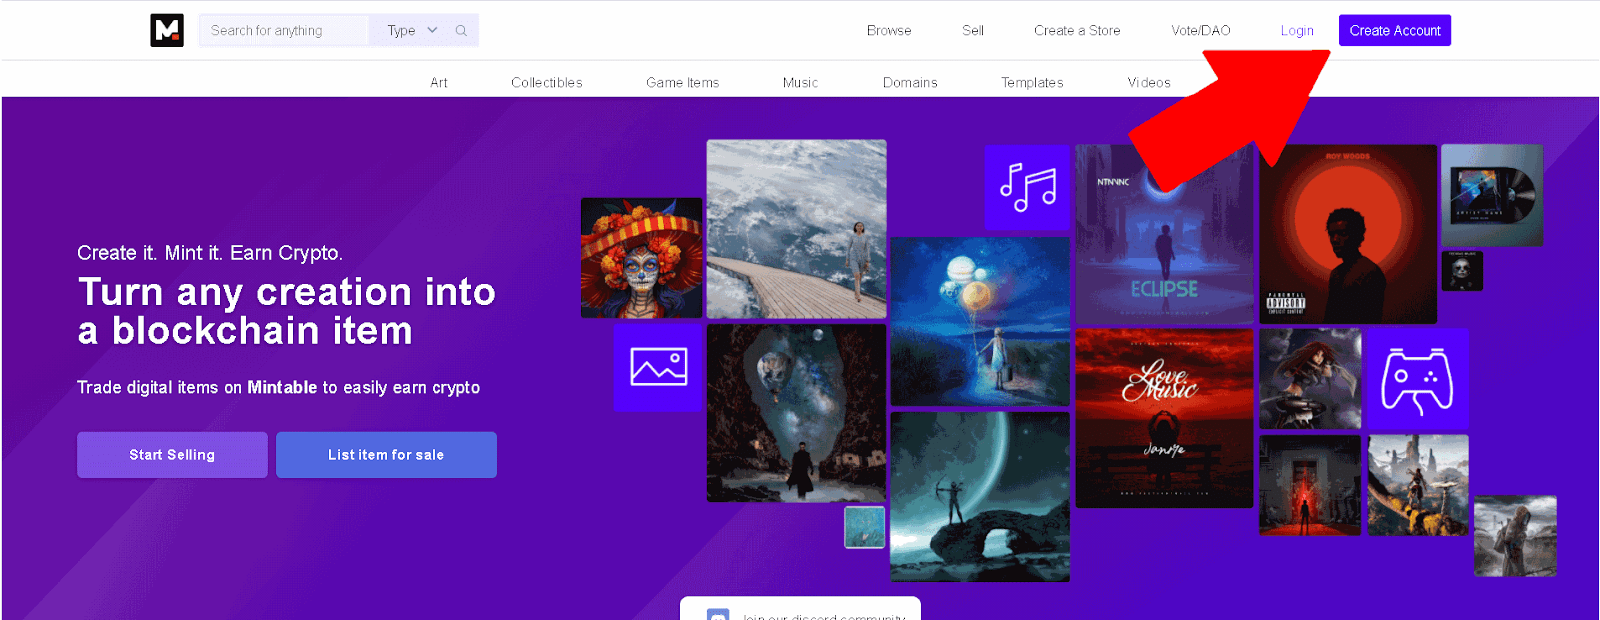This screenshot has width=1600, height=620.
Task: Focus the Search for anything field
Action: 284,30
